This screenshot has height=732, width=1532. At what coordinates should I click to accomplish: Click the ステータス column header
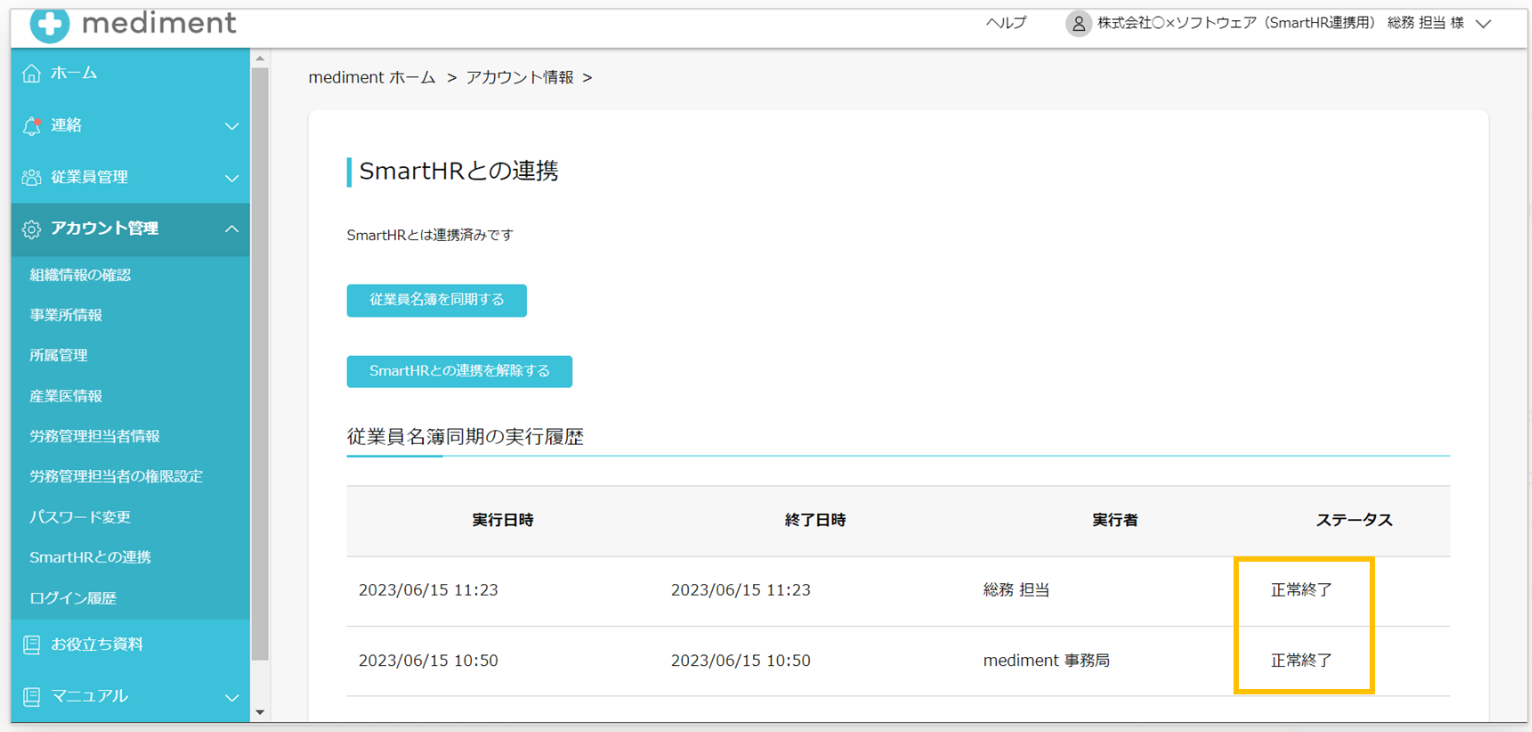click(x=1354, y=520)
